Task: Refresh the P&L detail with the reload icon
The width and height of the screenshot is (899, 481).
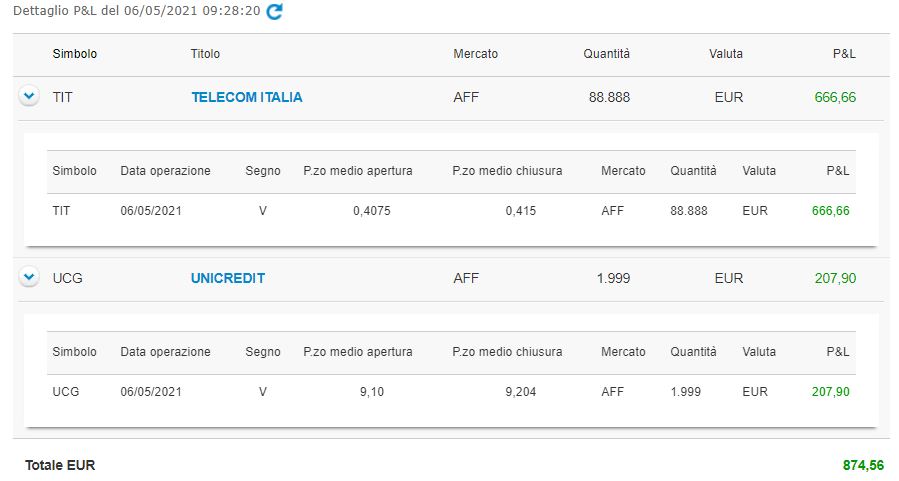Action: [275, 11]
